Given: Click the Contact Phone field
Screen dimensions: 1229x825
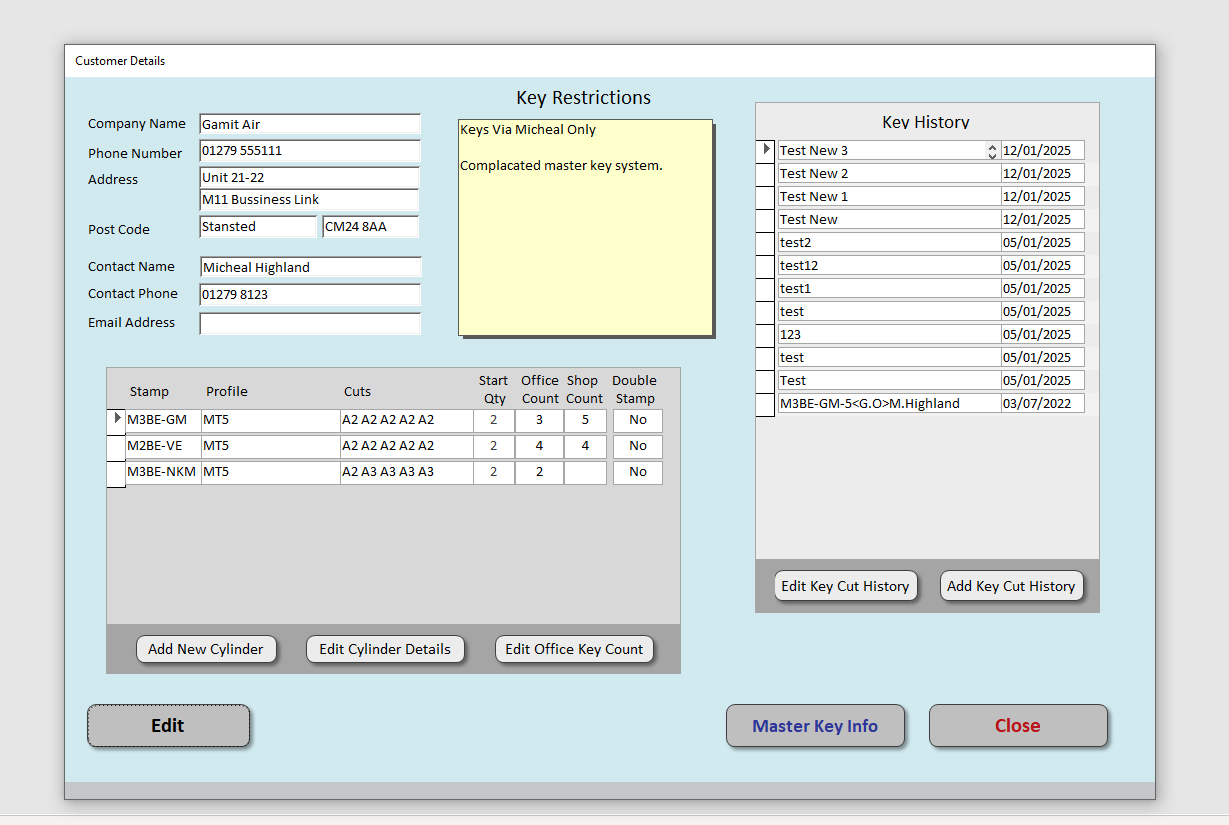Looking at the screenshot, I should (310, 295).
